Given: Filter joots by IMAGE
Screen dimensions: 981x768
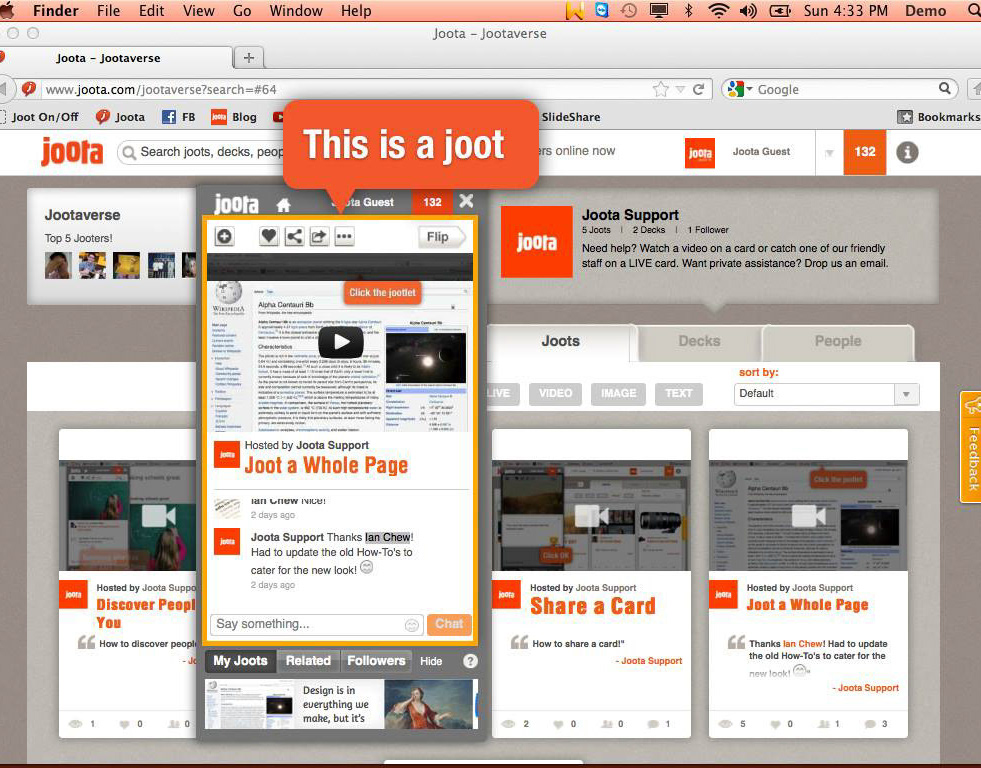Looking at the screenshot, I should [618, 393].
